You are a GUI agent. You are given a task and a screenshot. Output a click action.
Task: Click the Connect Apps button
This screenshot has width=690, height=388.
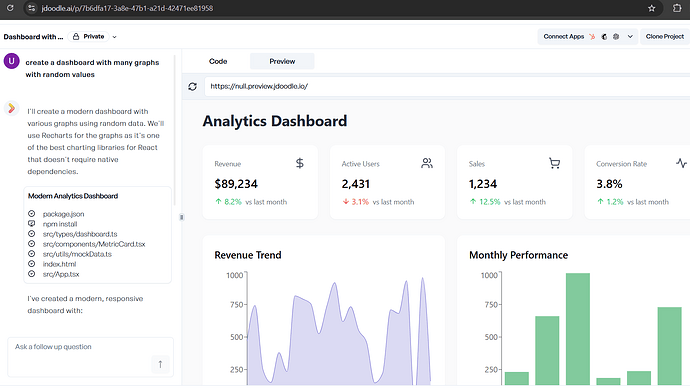pos(564,37)
